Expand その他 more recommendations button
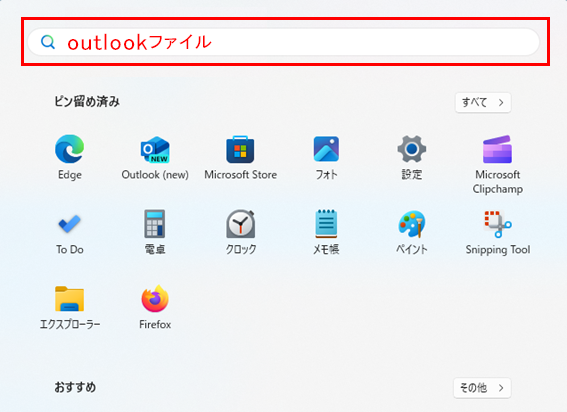Viewport: 567px width, 412px height. [x=482, y=388]
